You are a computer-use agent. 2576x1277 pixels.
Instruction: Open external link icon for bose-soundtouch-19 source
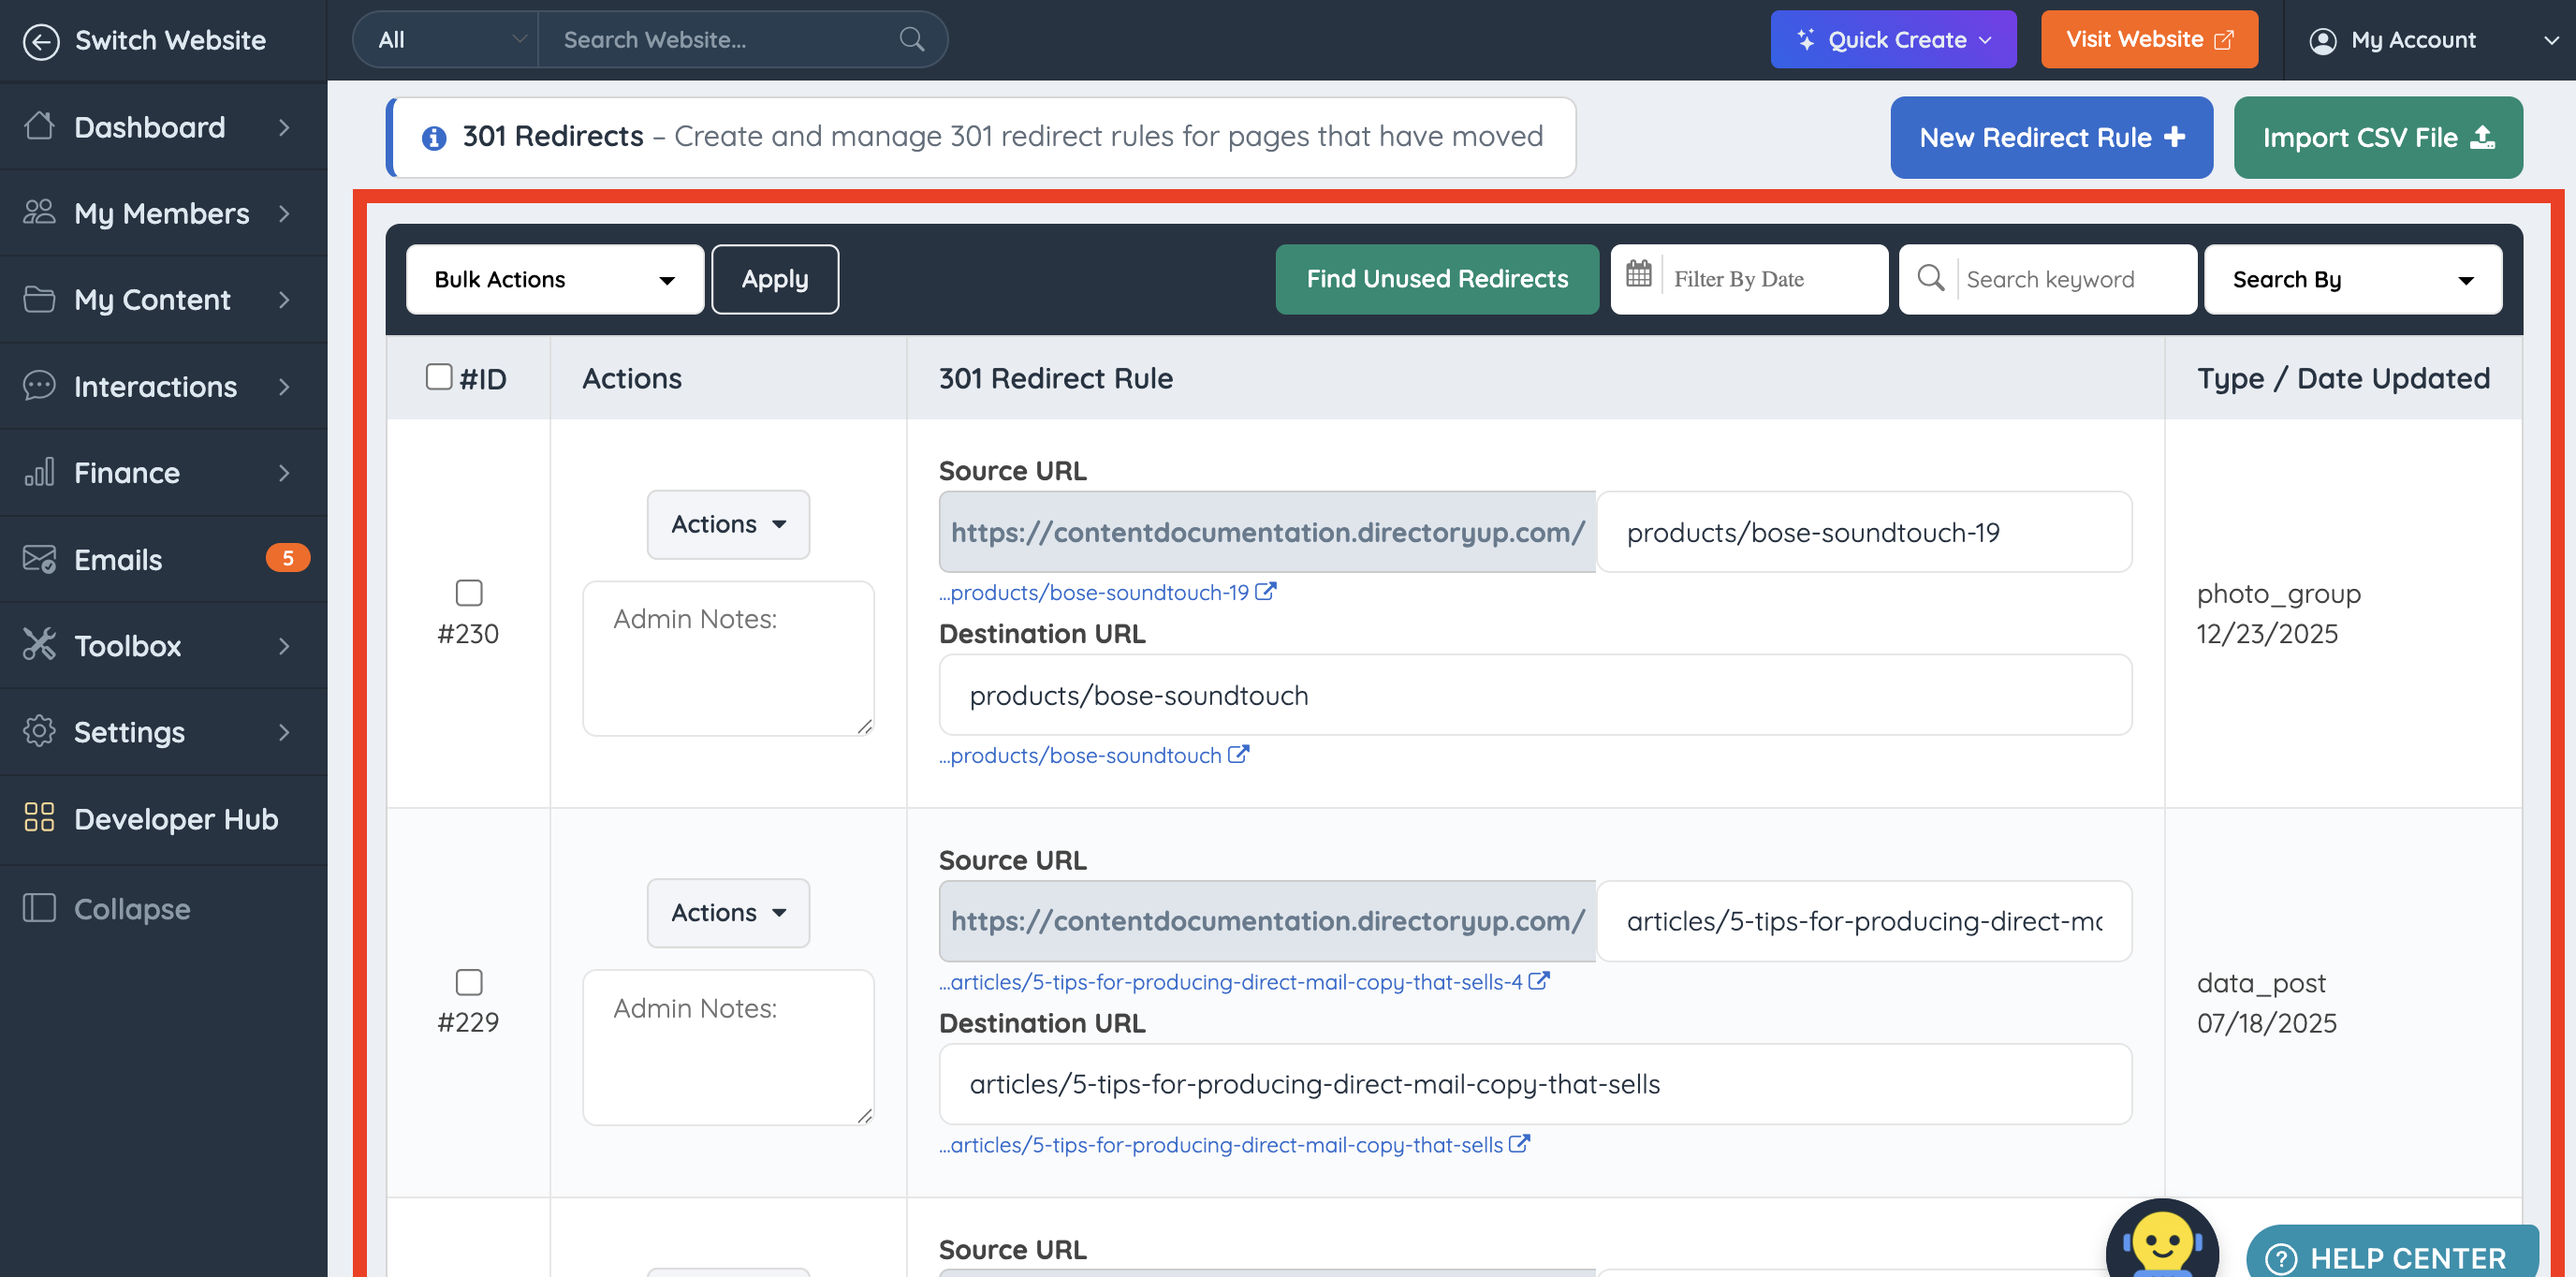click(1266, 591)
